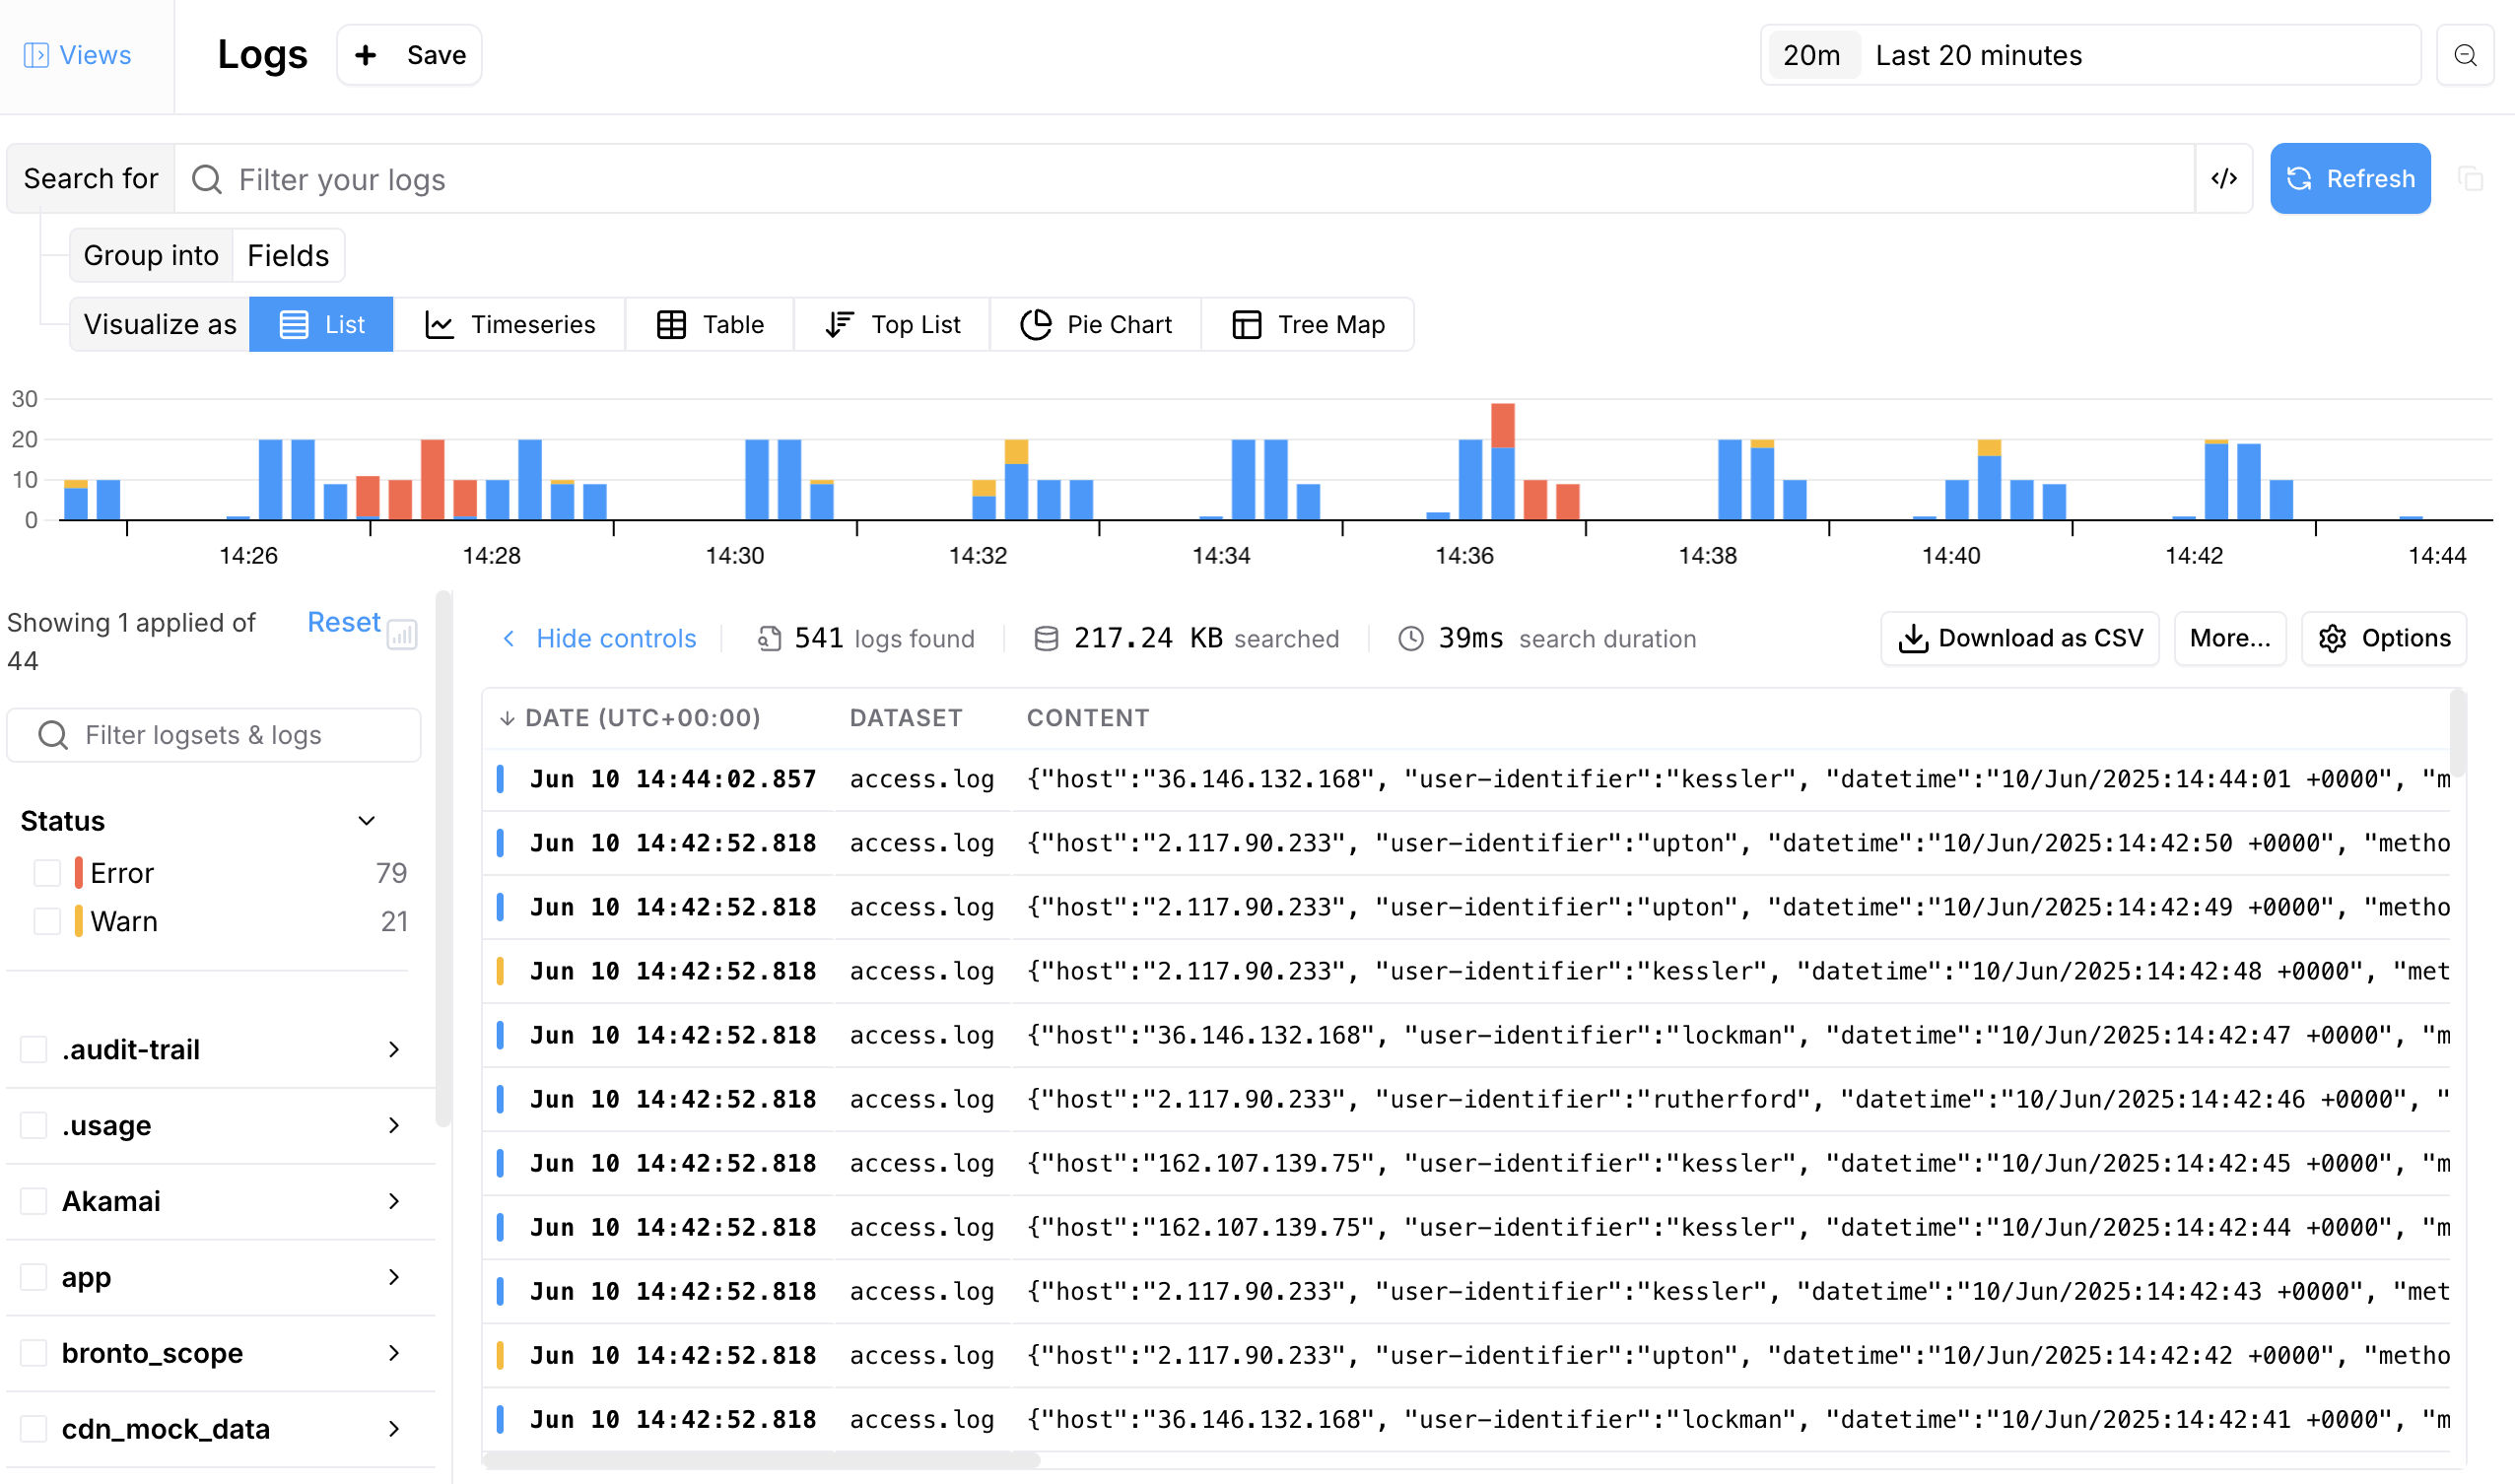Click the Refresh button
Image resolution: width=2515 pixels, height=1484 pixels.
click(2350, 179)
